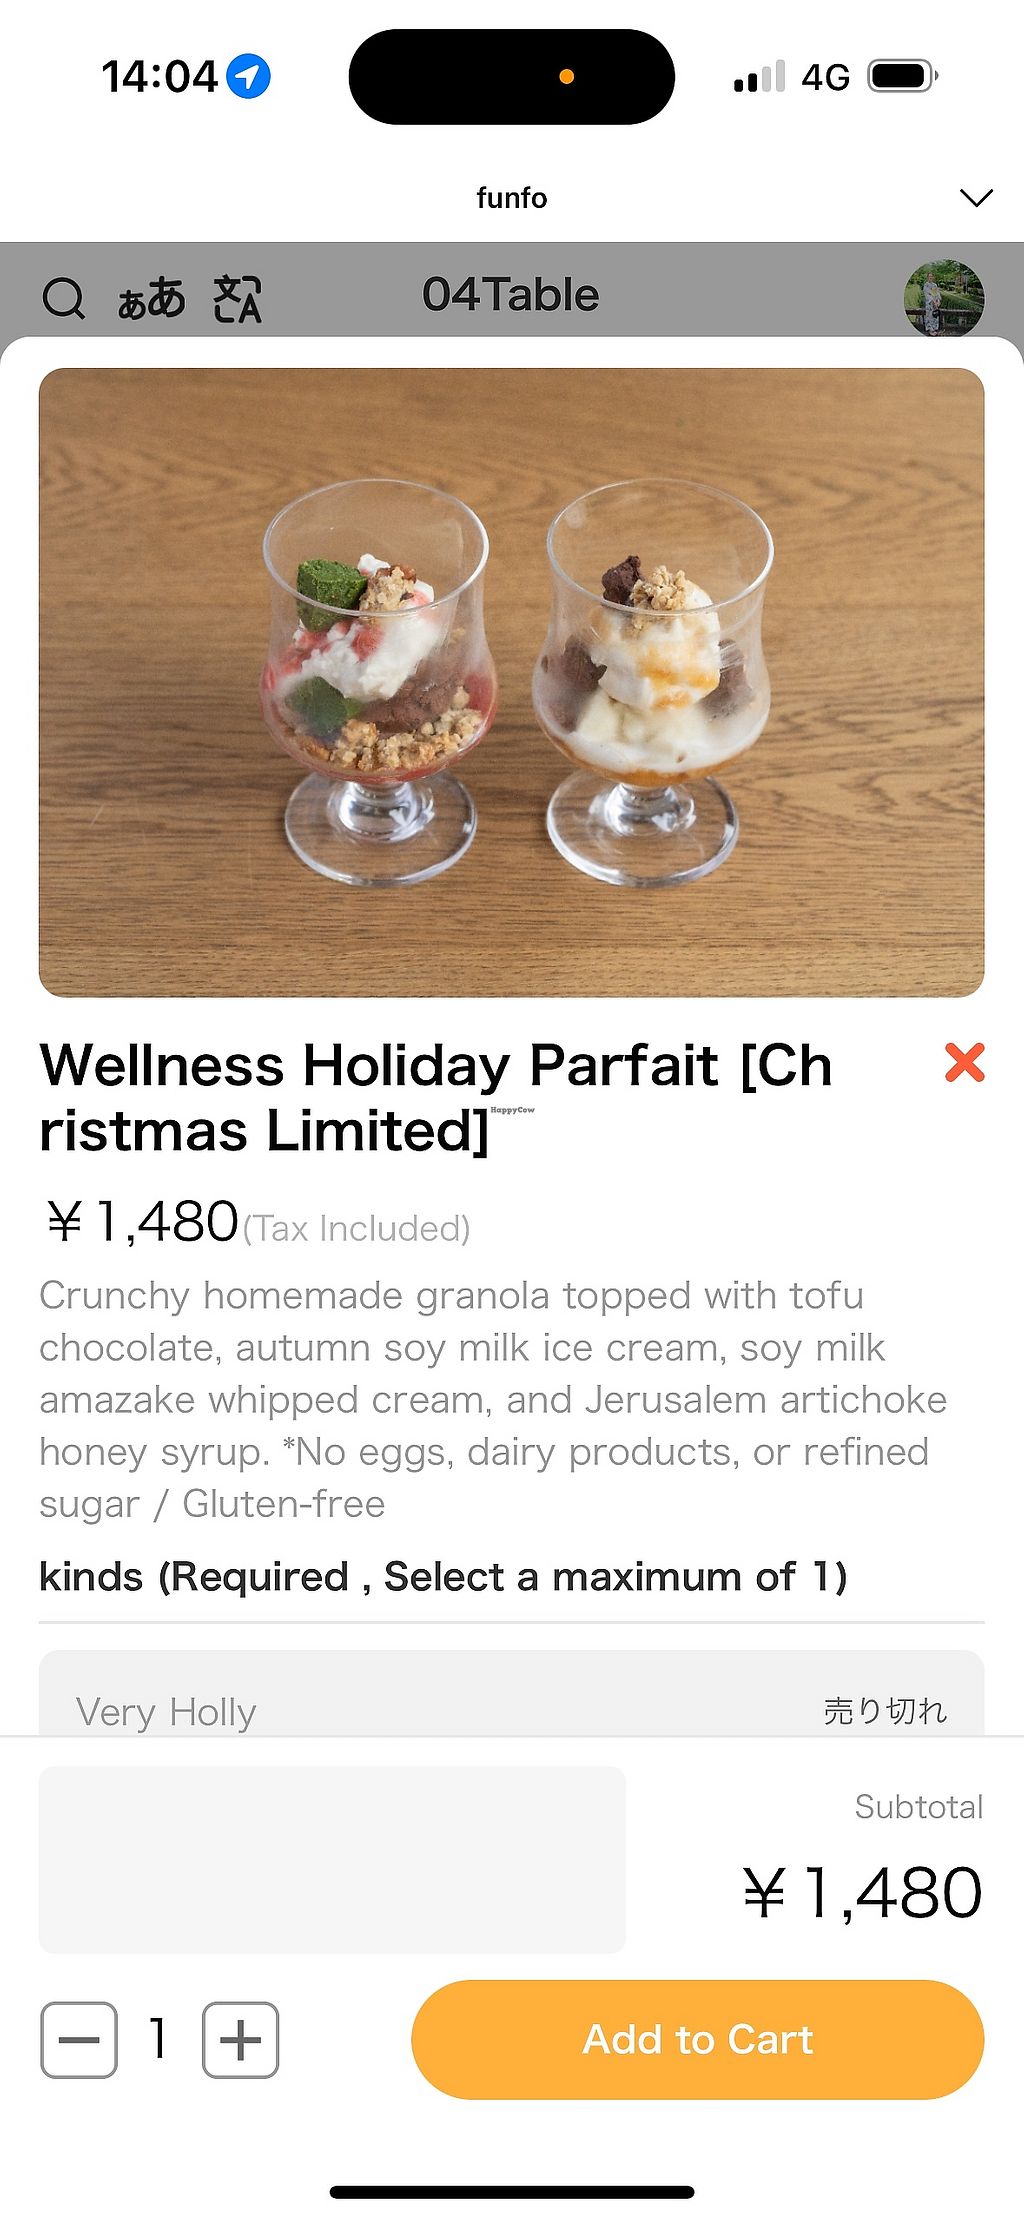Tap the round profile avatar
Viewport: 1024px width, 2220px height.
[943, 298]
